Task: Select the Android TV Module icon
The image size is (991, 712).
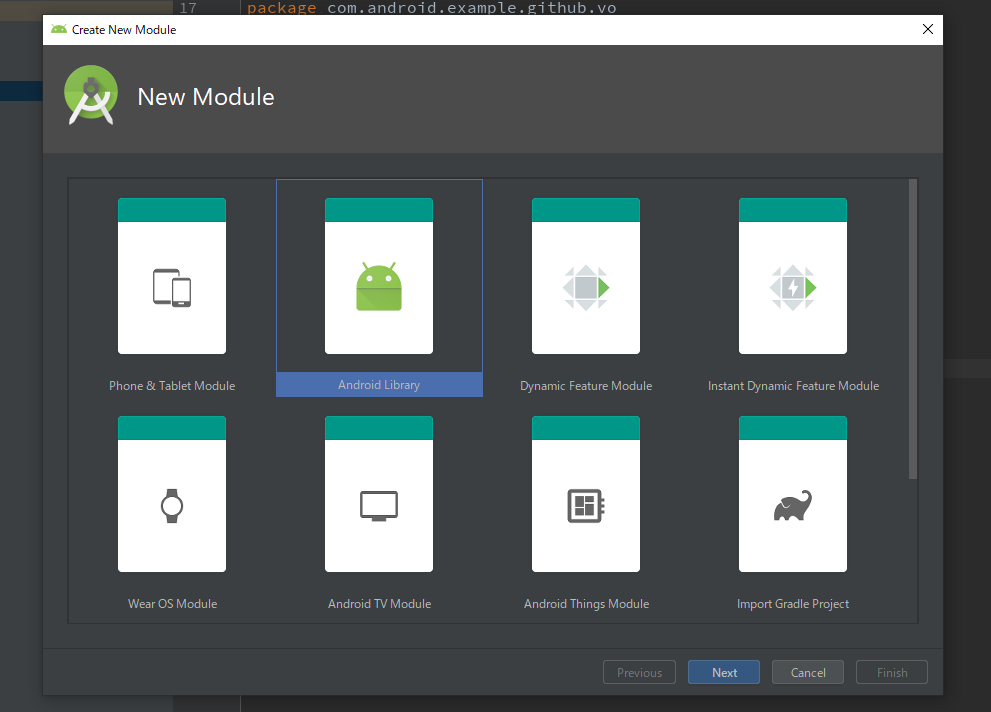Action: pos(379,506)
